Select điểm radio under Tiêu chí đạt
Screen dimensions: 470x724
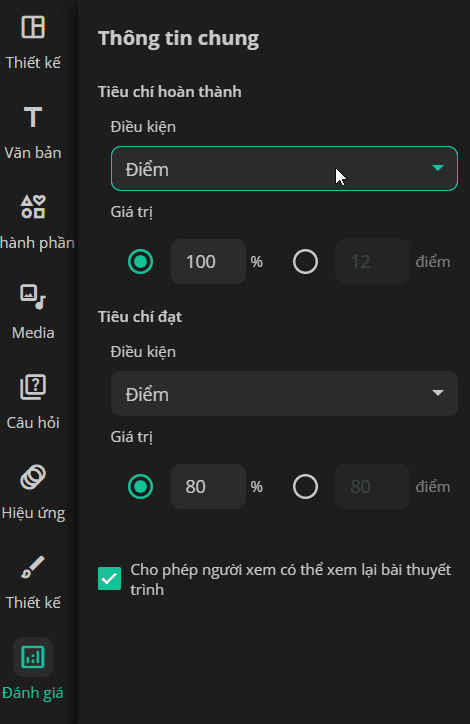pyautogui.click(x=305, y=487)
